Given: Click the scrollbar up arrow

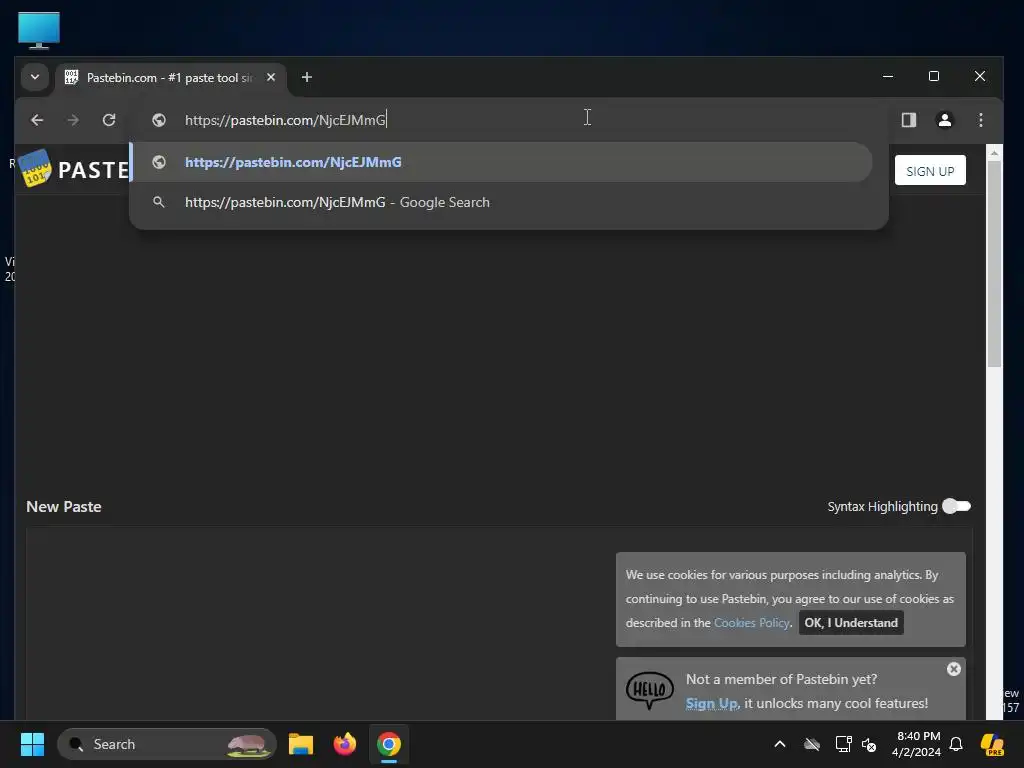Looking at the screenshot, I should (x=994, y=153).
